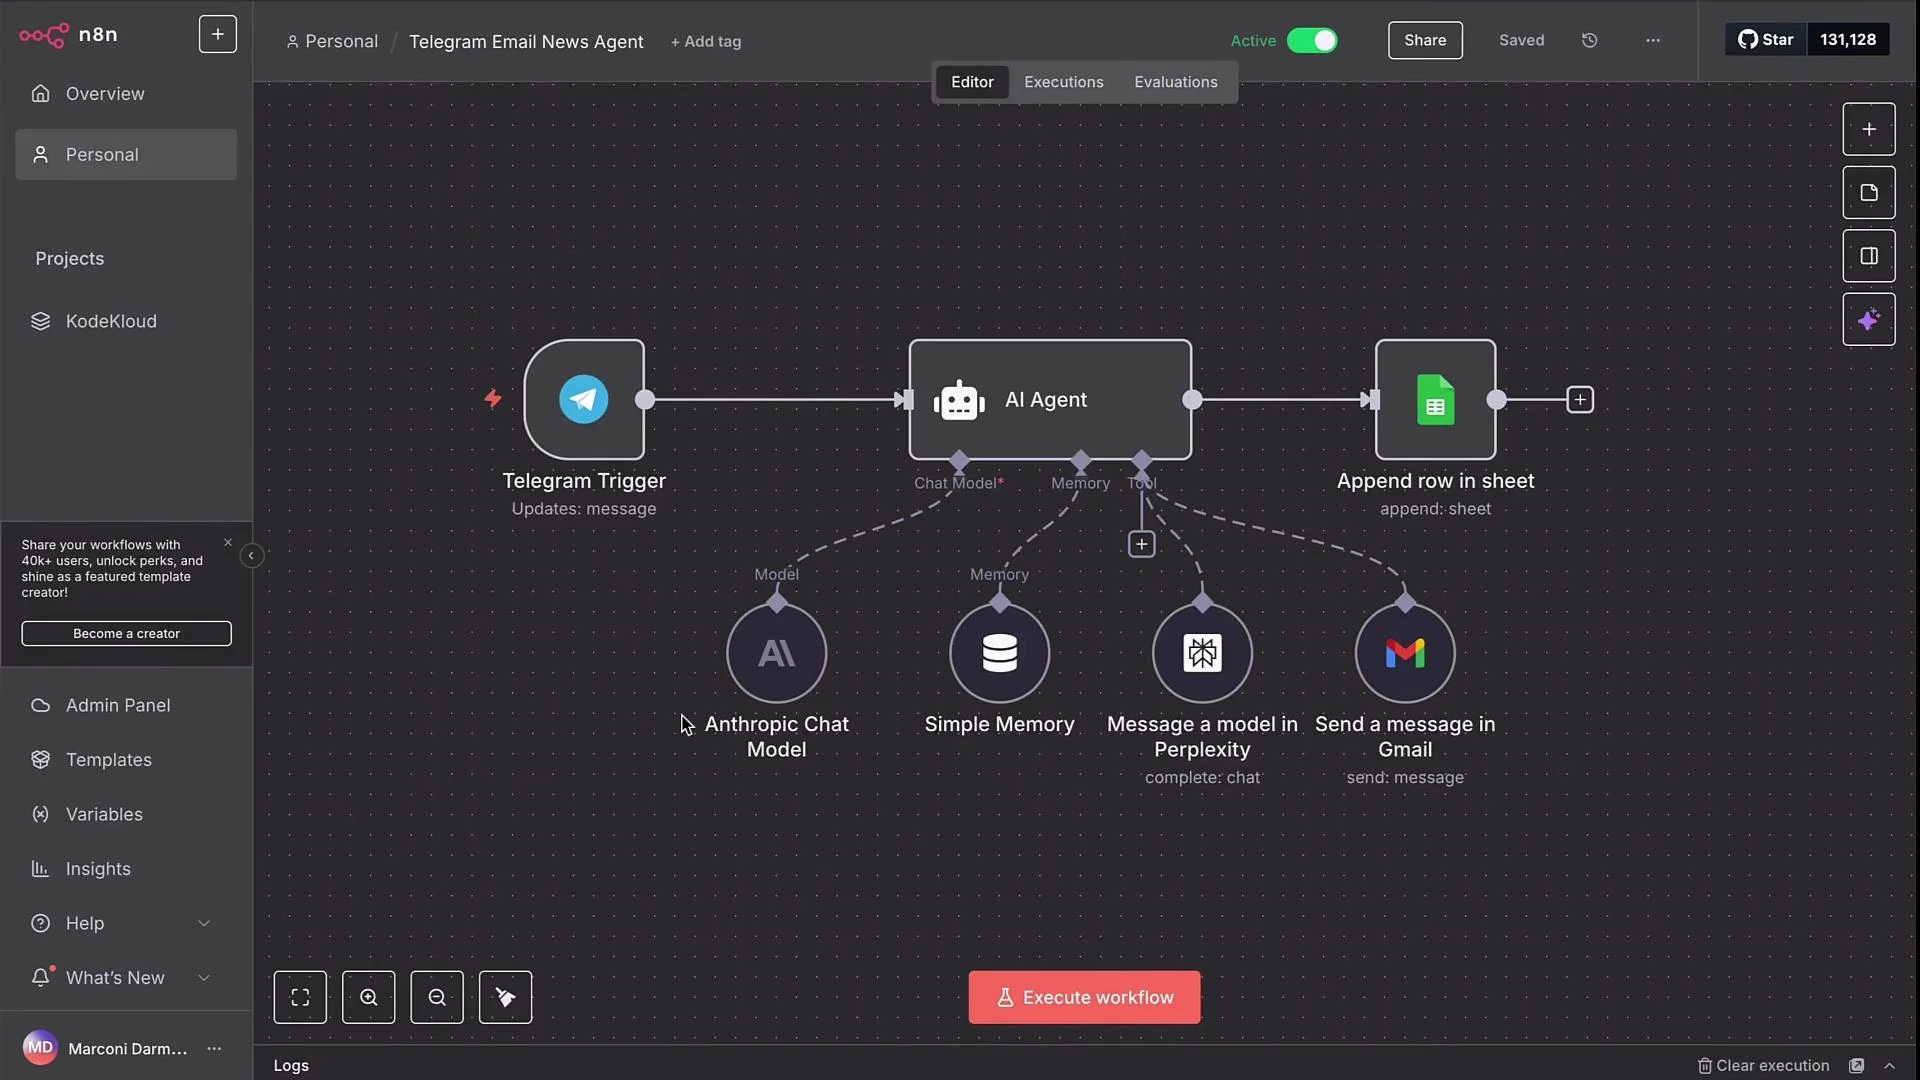Viewport: 1920px width, 1080px height.
Task: Open Templates page
Action: pos(126,760)
